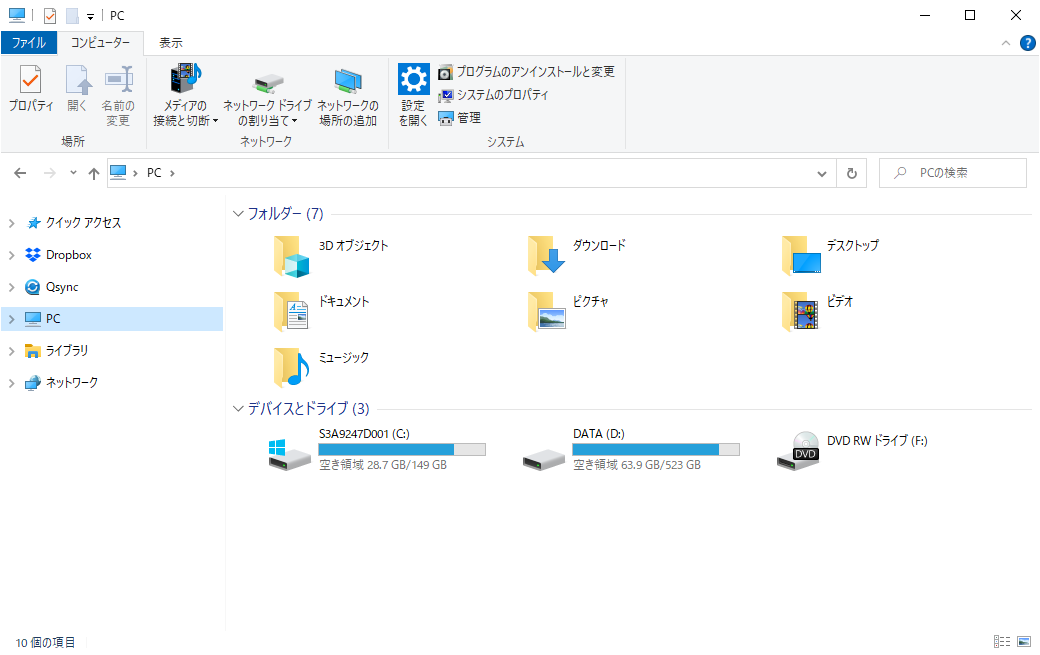Image resolution: width=1040 pixels, height=655 pixels.
Task: Select the デスクトップ folder icon
Action: pyautogui.click(x=801, y=255)
